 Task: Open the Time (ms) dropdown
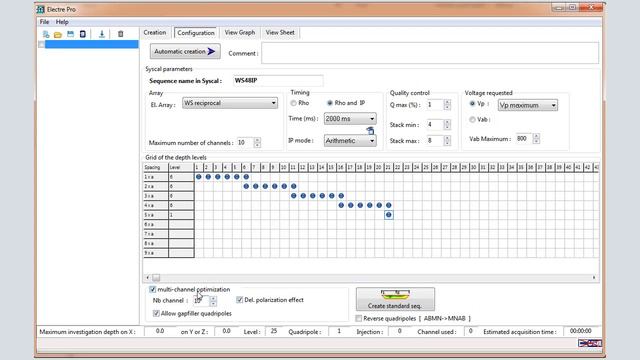pos(350,119)
